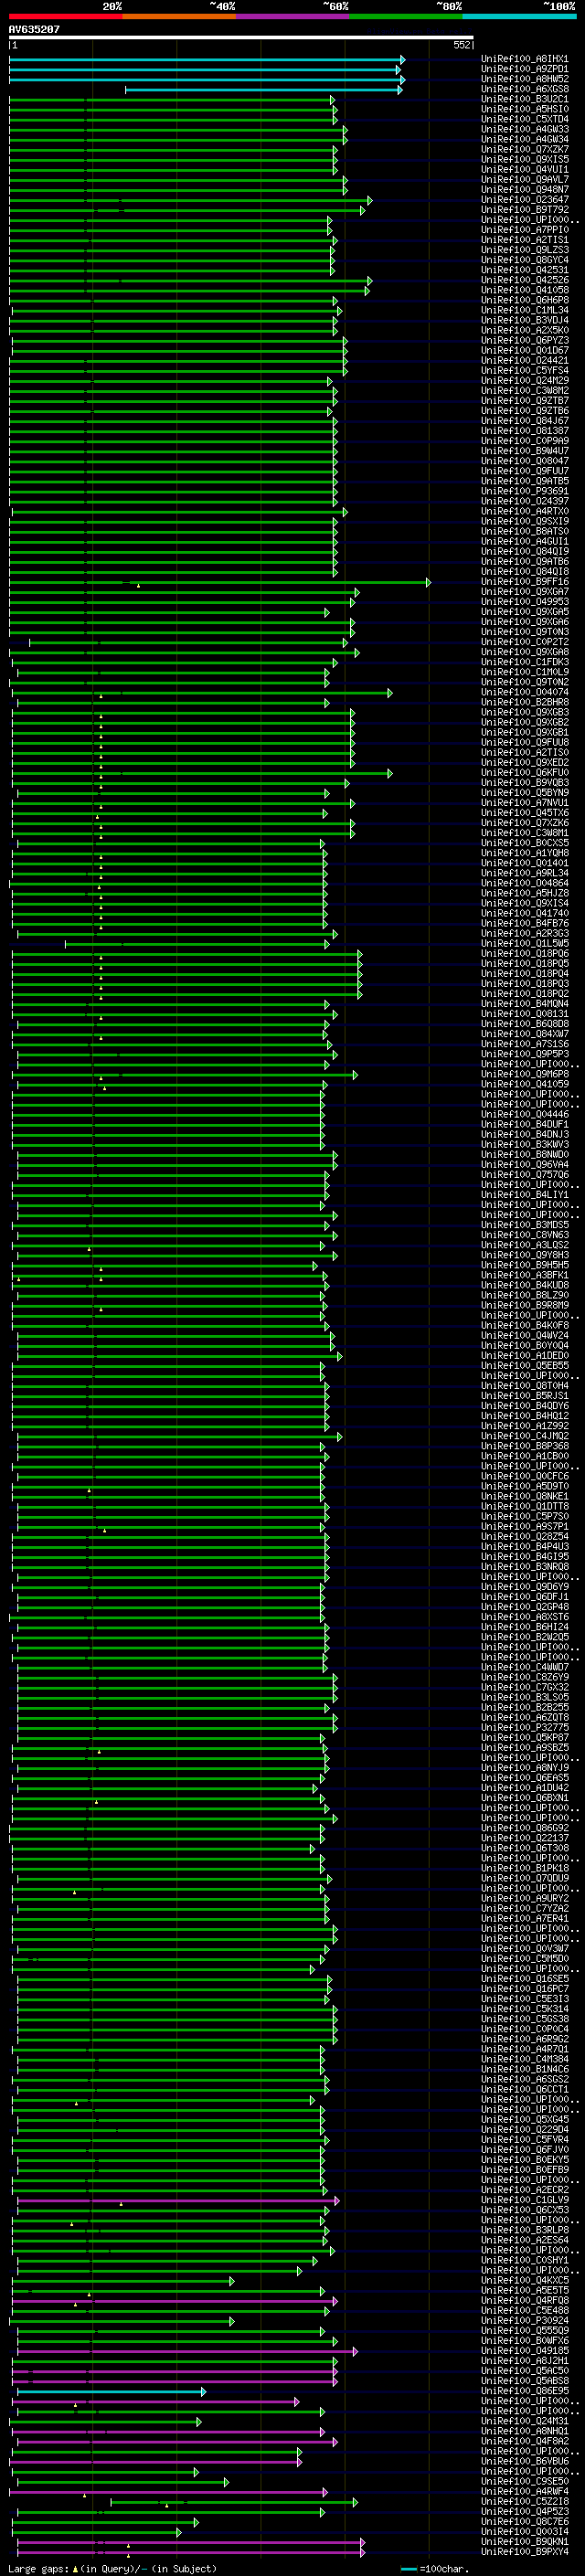
Task: Click the =100char. scale legend
Action: pyautogui.click(x=435, y=2569)
